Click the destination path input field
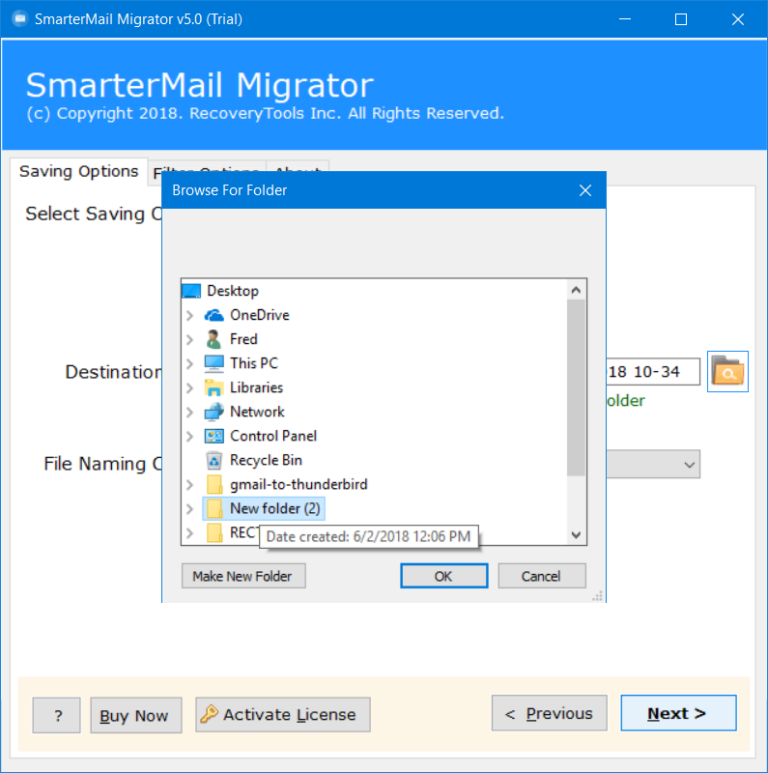Viewport: 768px width, 773px height. (x=653, y=372)
